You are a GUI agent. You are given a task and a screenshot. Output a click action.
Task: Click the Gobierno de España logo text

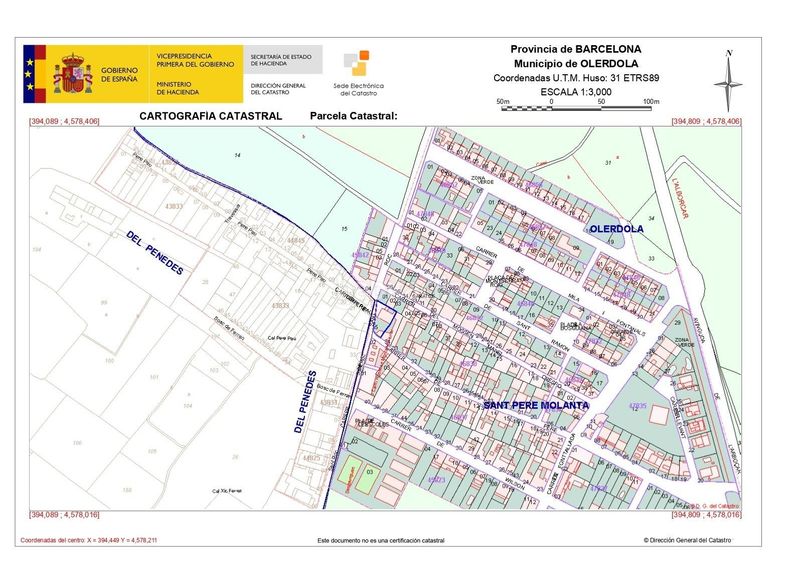[x=119, y=74]
